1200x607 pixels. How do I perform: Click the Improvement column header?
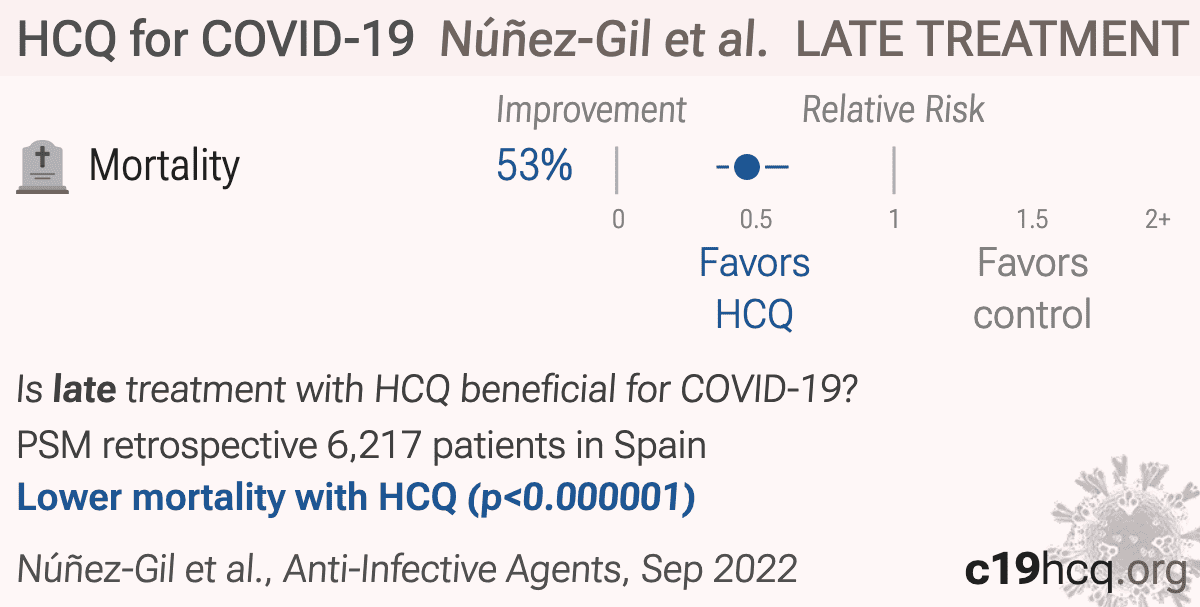[x=591, y=110]
